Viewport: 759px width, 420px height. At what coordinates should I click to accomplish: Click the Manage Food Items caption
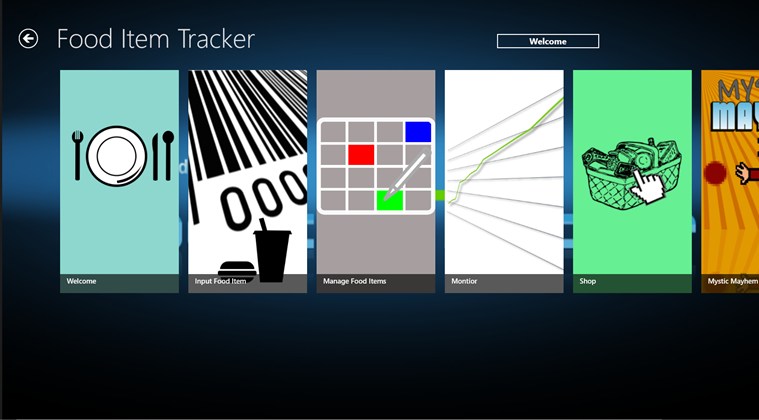(x=355, y=282)
